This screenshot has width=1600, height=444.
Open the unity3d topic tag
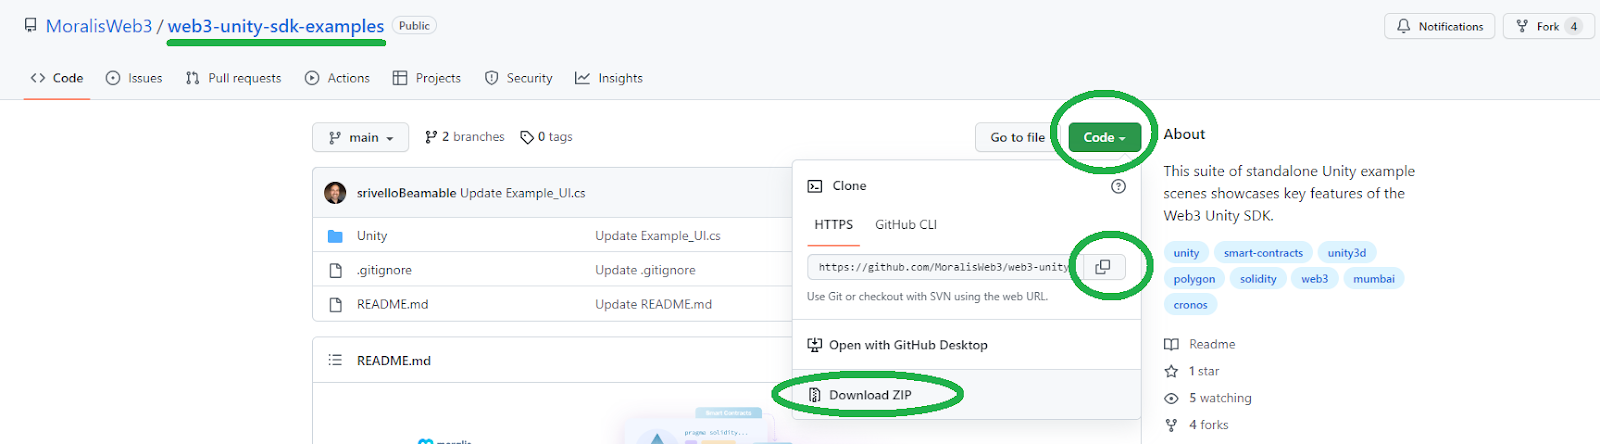[x=1346, y=253]
